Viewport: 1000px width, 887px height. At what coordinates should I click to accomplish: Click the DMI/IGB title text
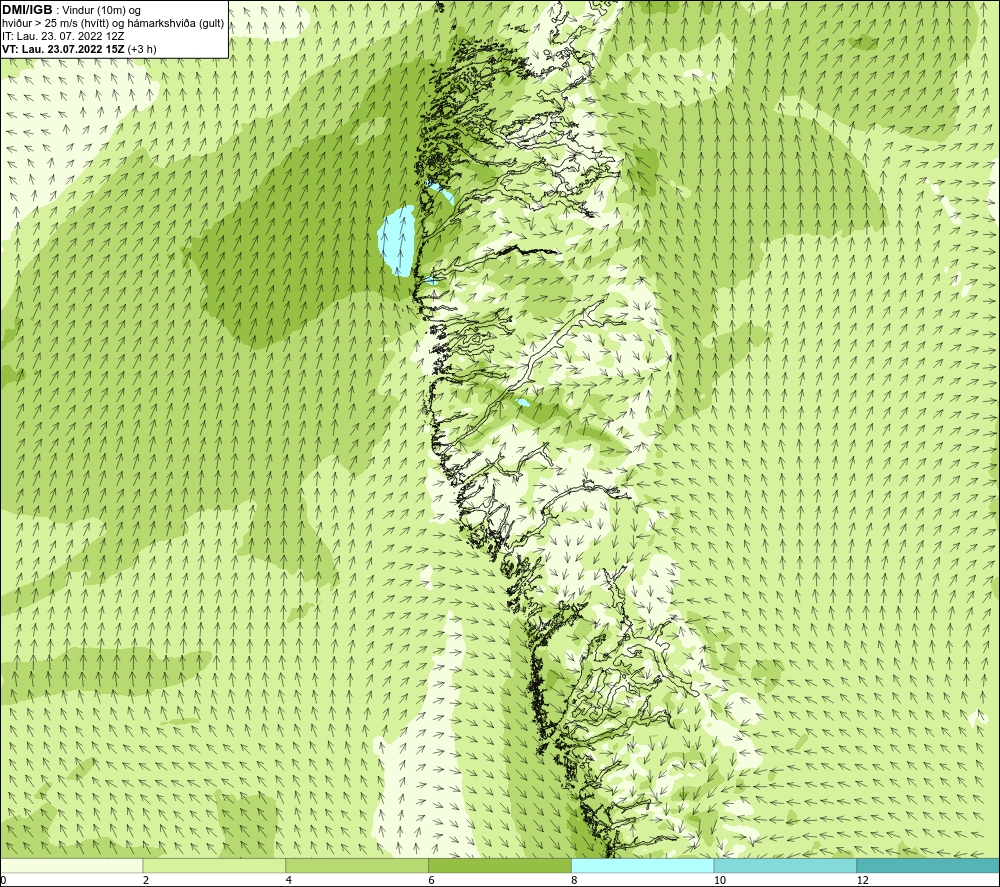coord(27,10)
